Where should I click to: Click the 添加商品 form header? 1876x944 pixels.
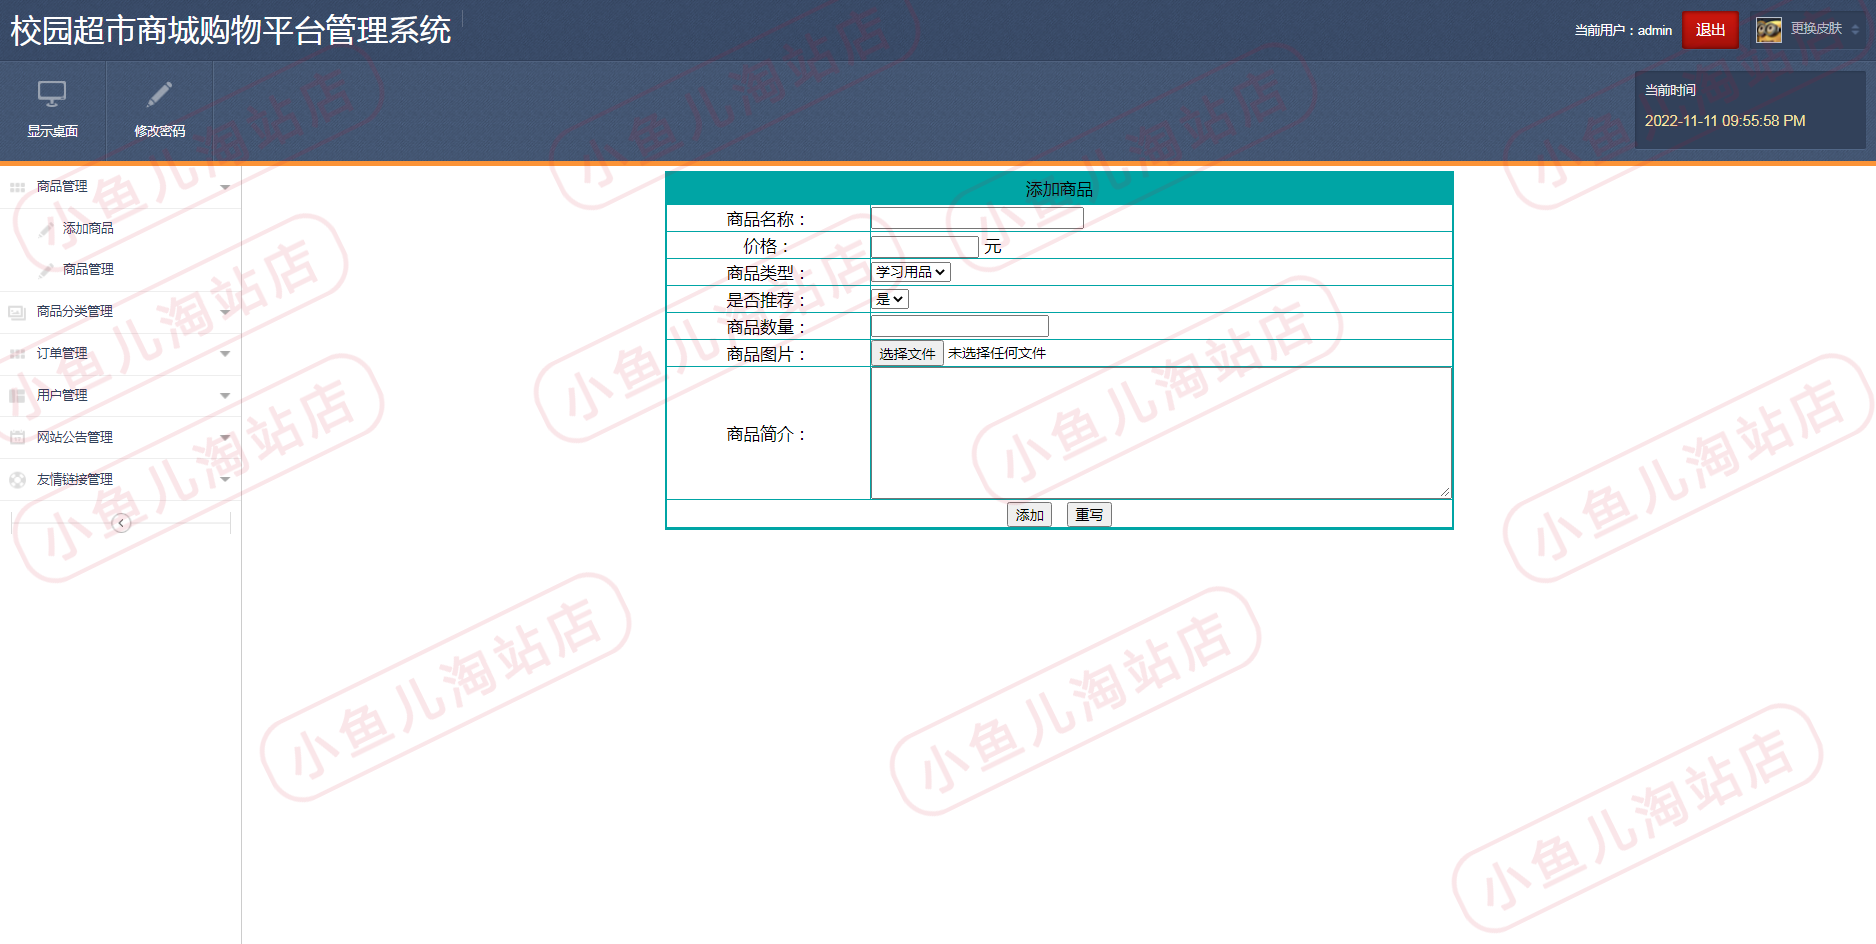point(1059,189)
